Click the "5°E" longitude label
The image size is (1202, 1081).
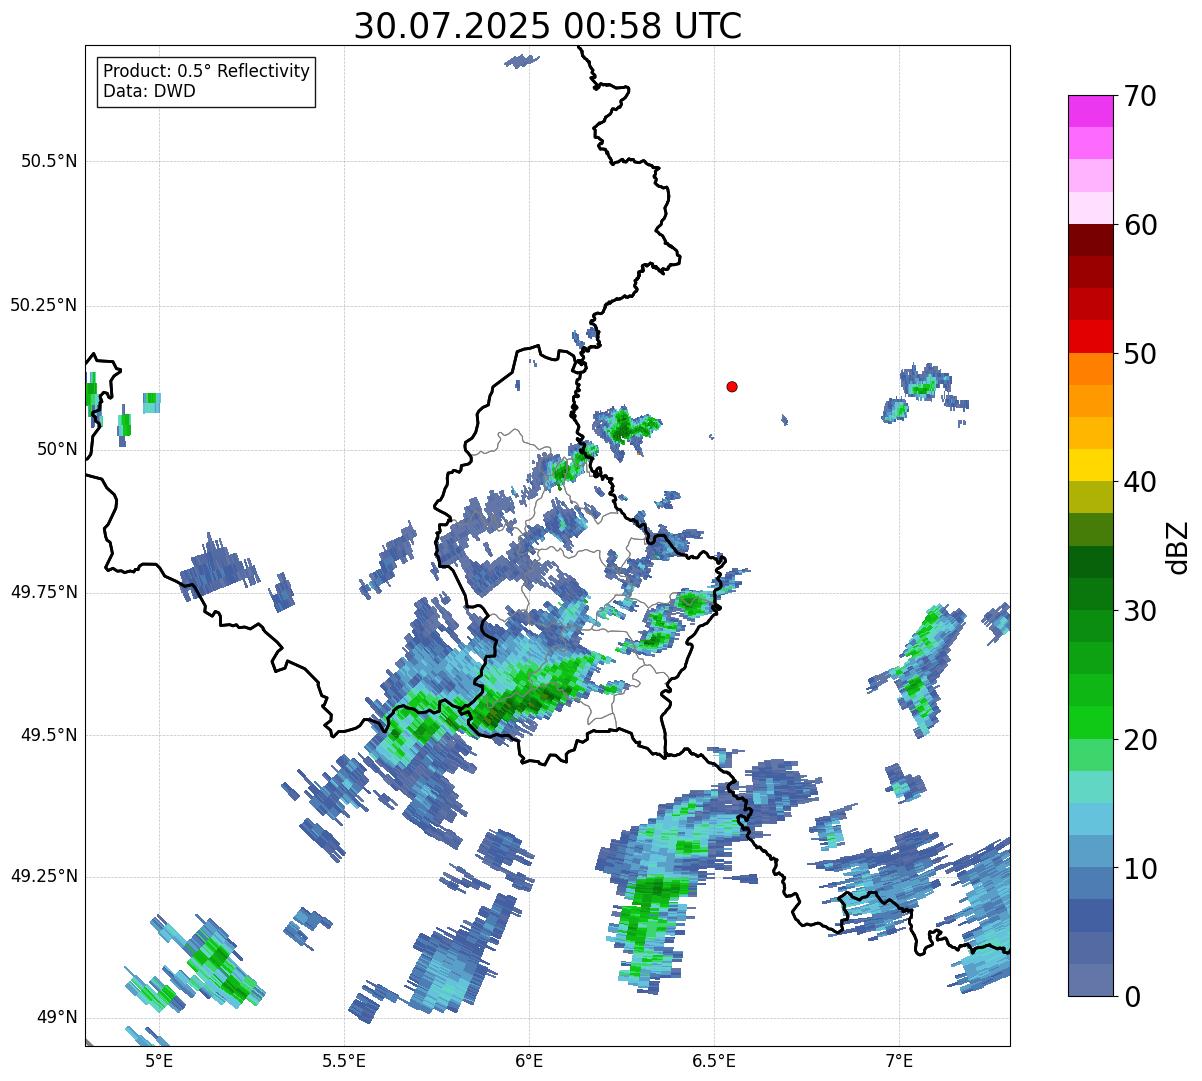point(159,1061)
